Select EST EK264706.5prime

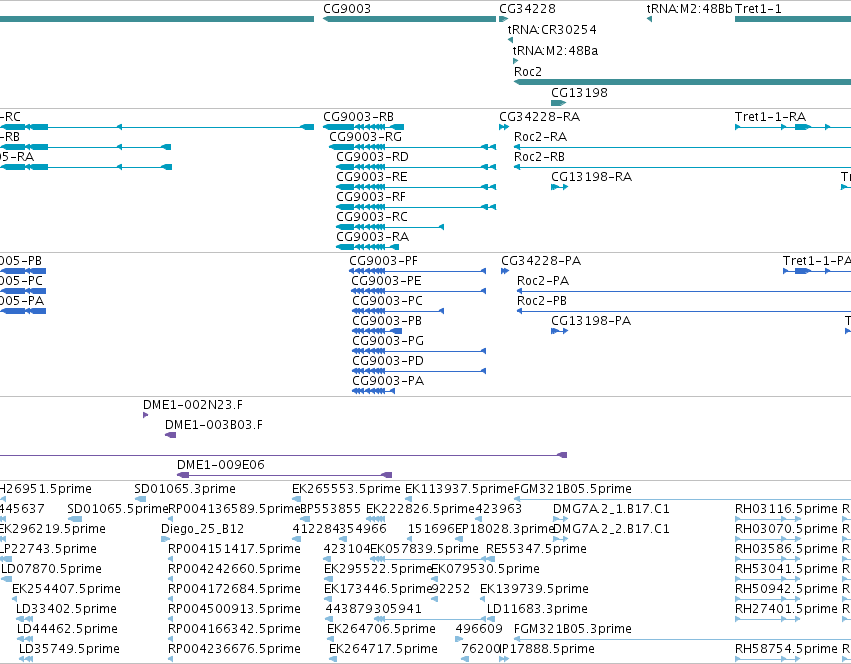click(382, 630)
